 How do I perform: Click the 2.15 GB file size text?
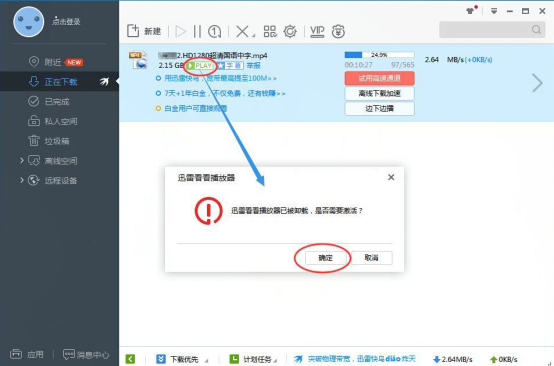171,66
